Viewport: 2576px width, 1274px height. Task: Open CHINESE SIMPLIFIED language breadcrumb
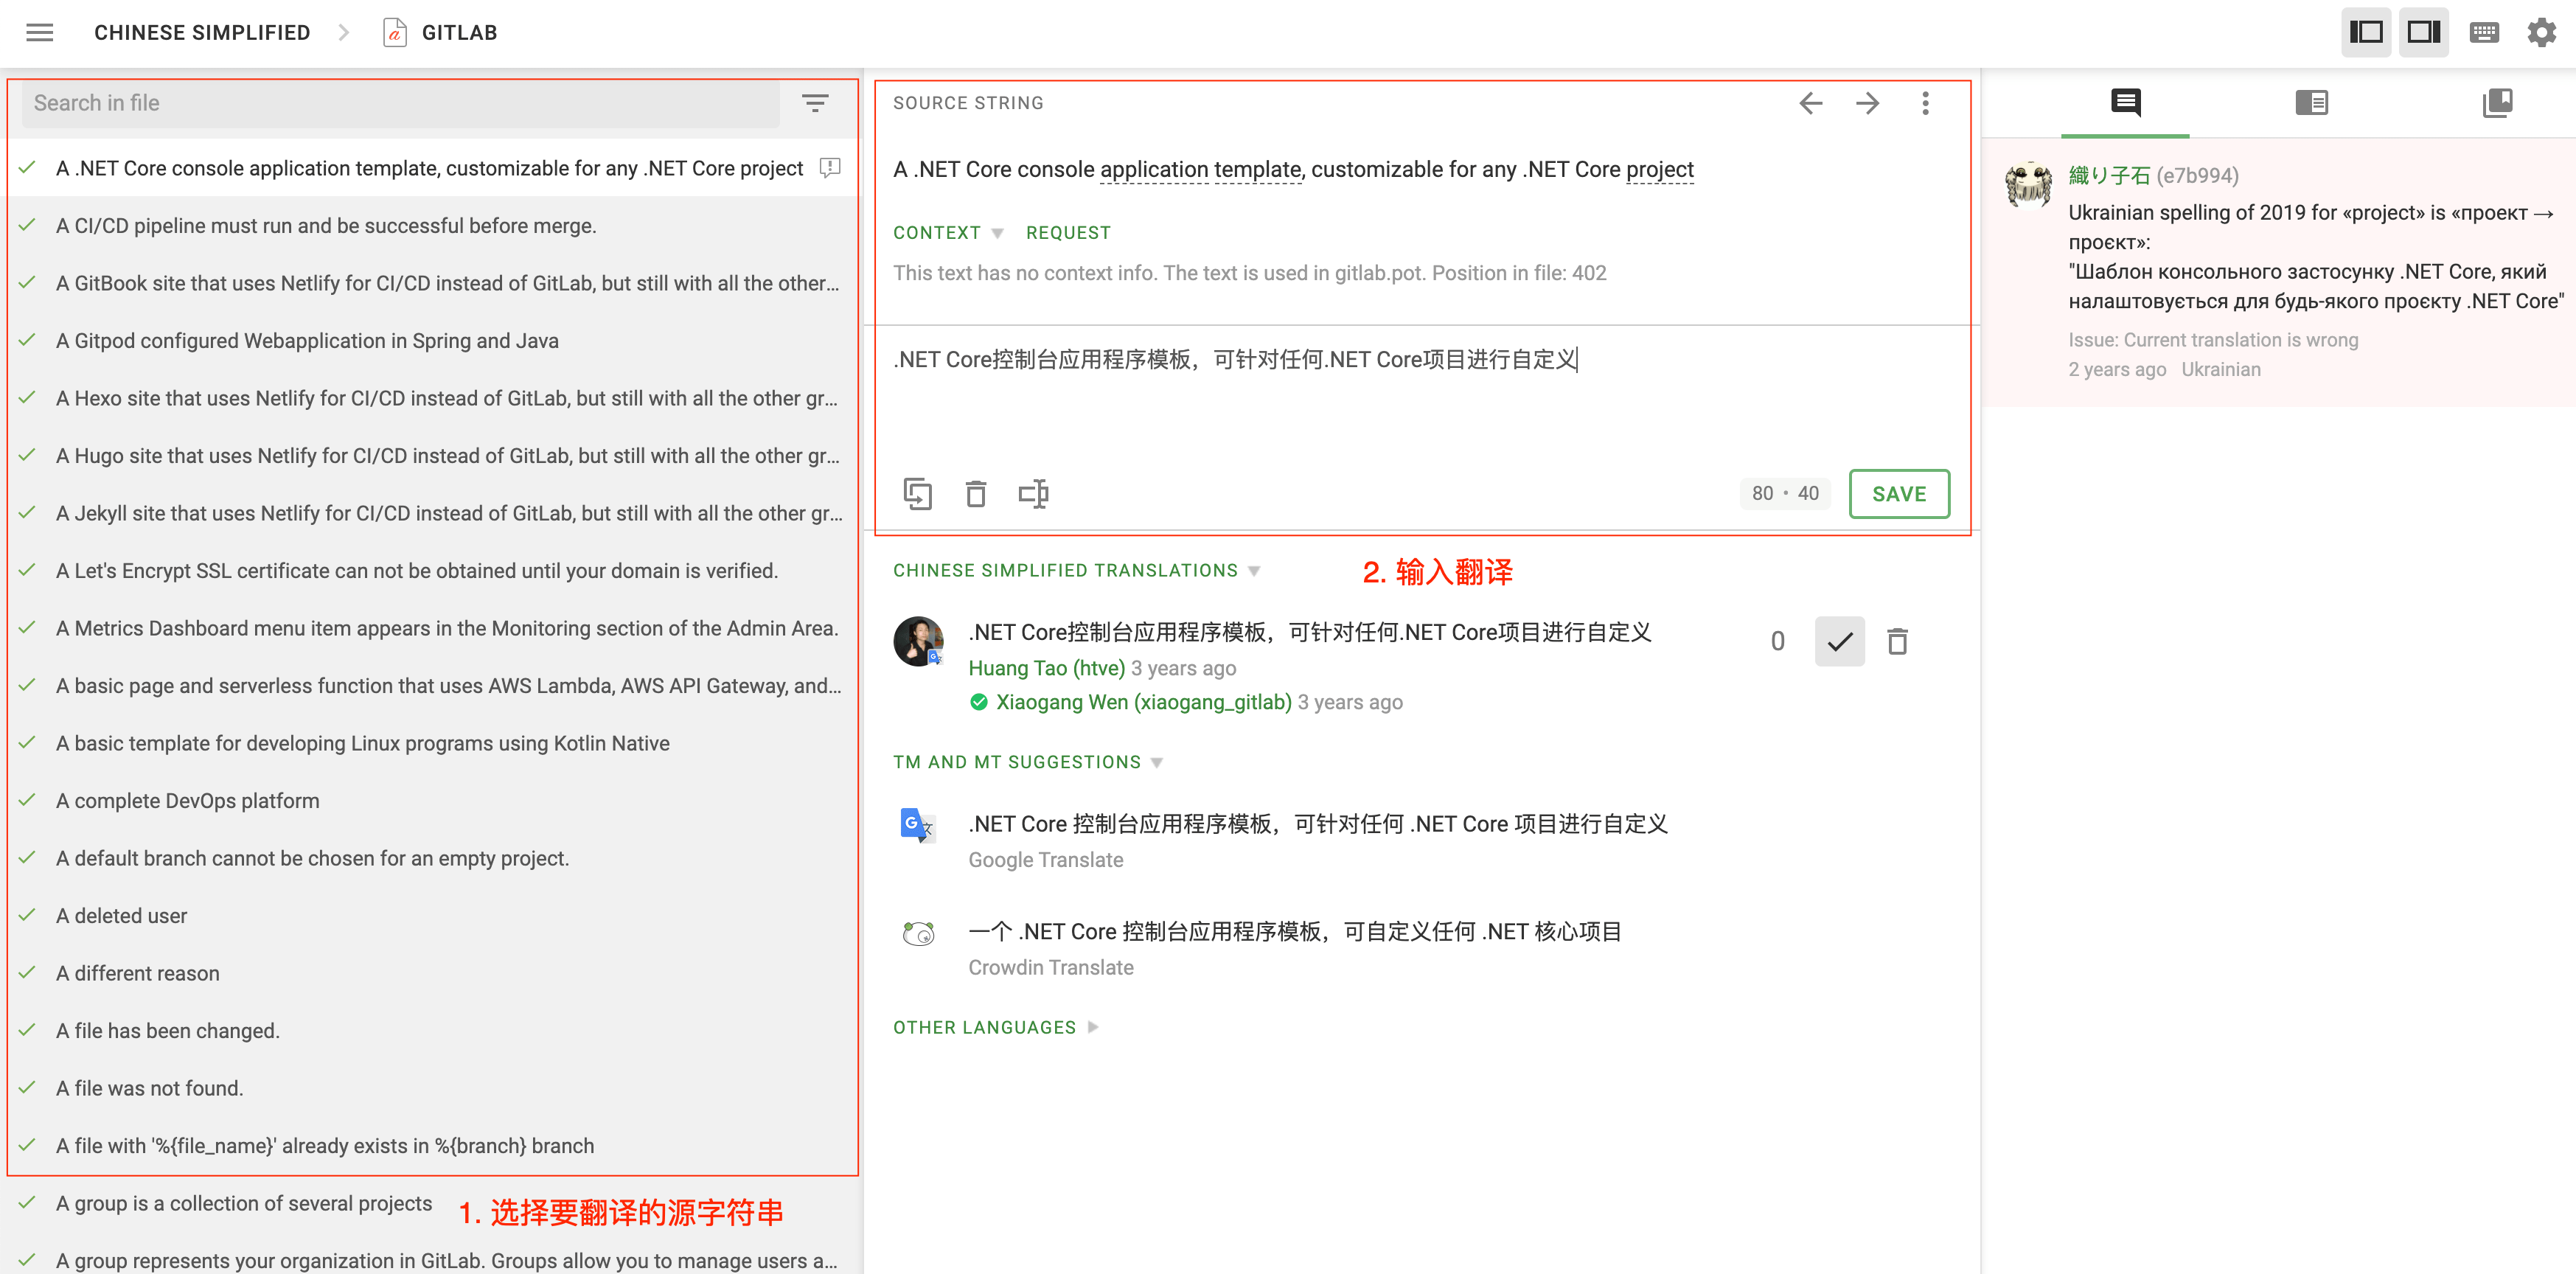click(202, 32)
